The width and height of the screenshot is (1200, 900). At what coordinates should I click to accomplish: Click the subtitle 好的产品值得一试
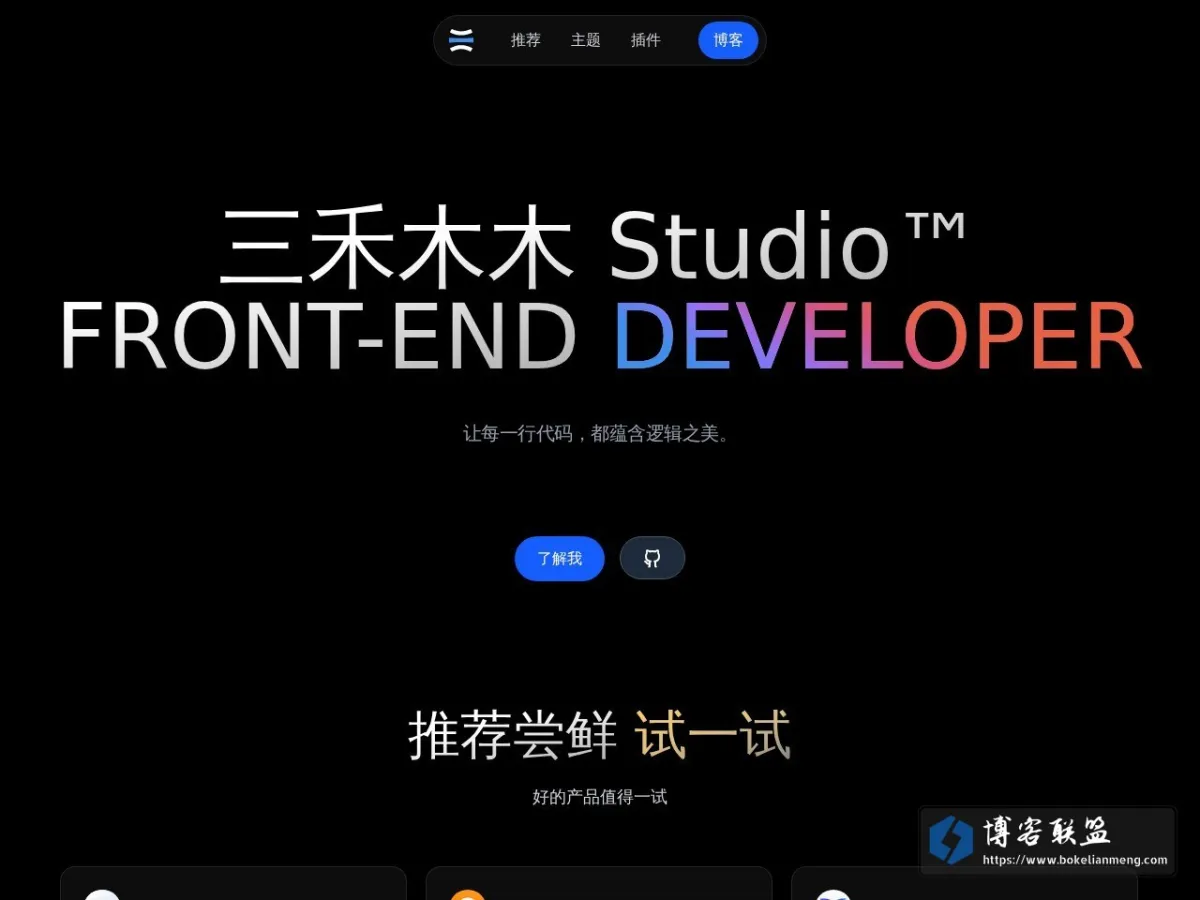click(x=600, y=797)
